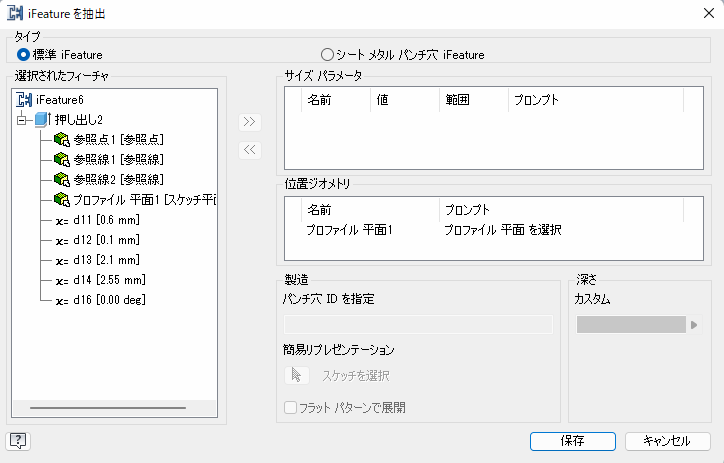Click the 参照線2 geometry icon
The image size is (724, 463).
click(x=61, y=179)
